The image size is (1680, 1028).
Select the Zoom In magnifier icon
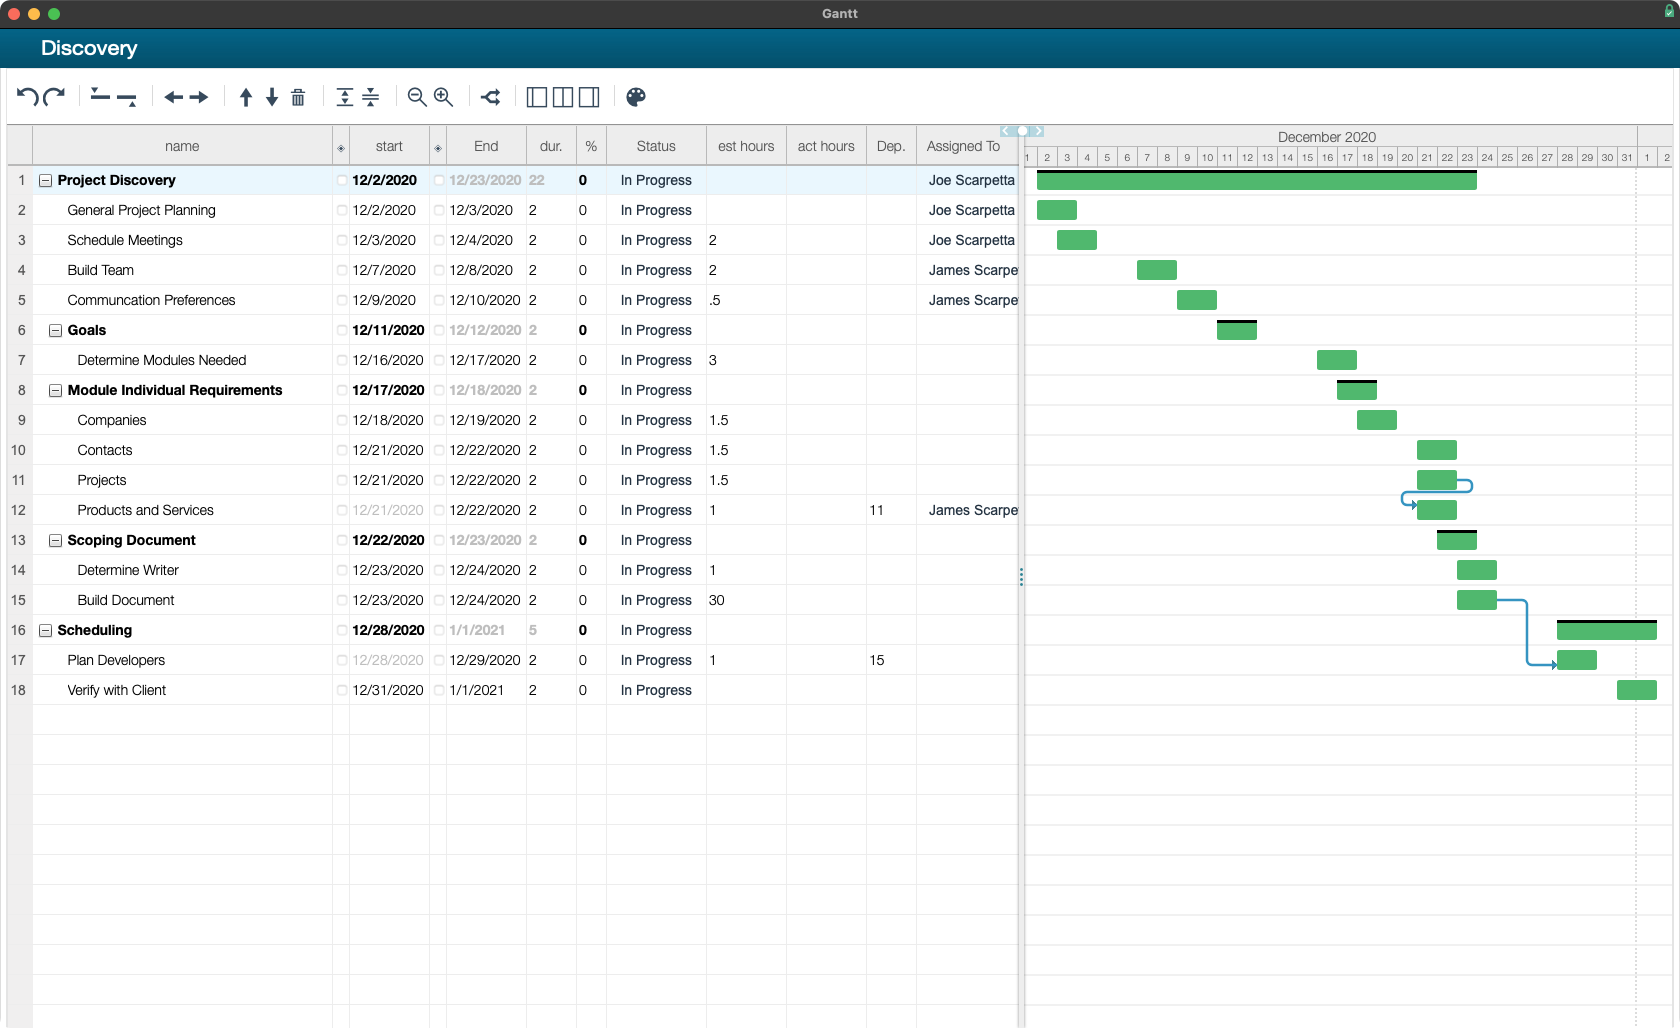pos(443,97)
